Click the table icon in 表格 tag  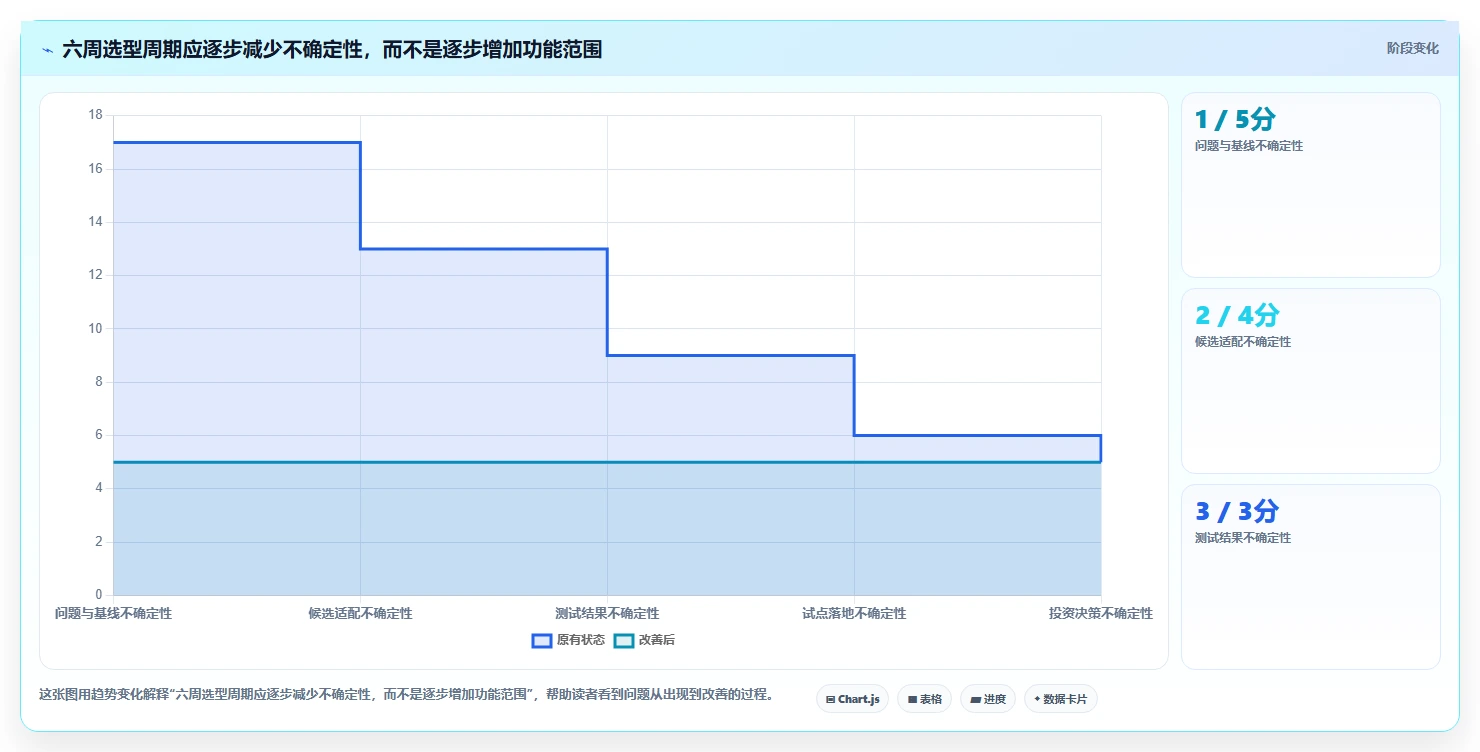pyautogui.click(x=912, y=700)
